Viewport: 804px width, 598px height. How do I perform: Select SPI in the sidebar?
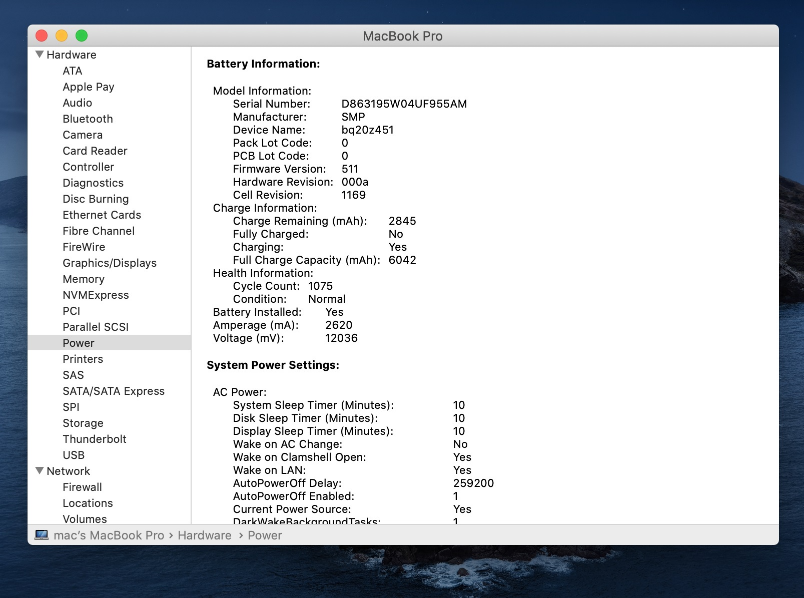click(x=71, y=407)
